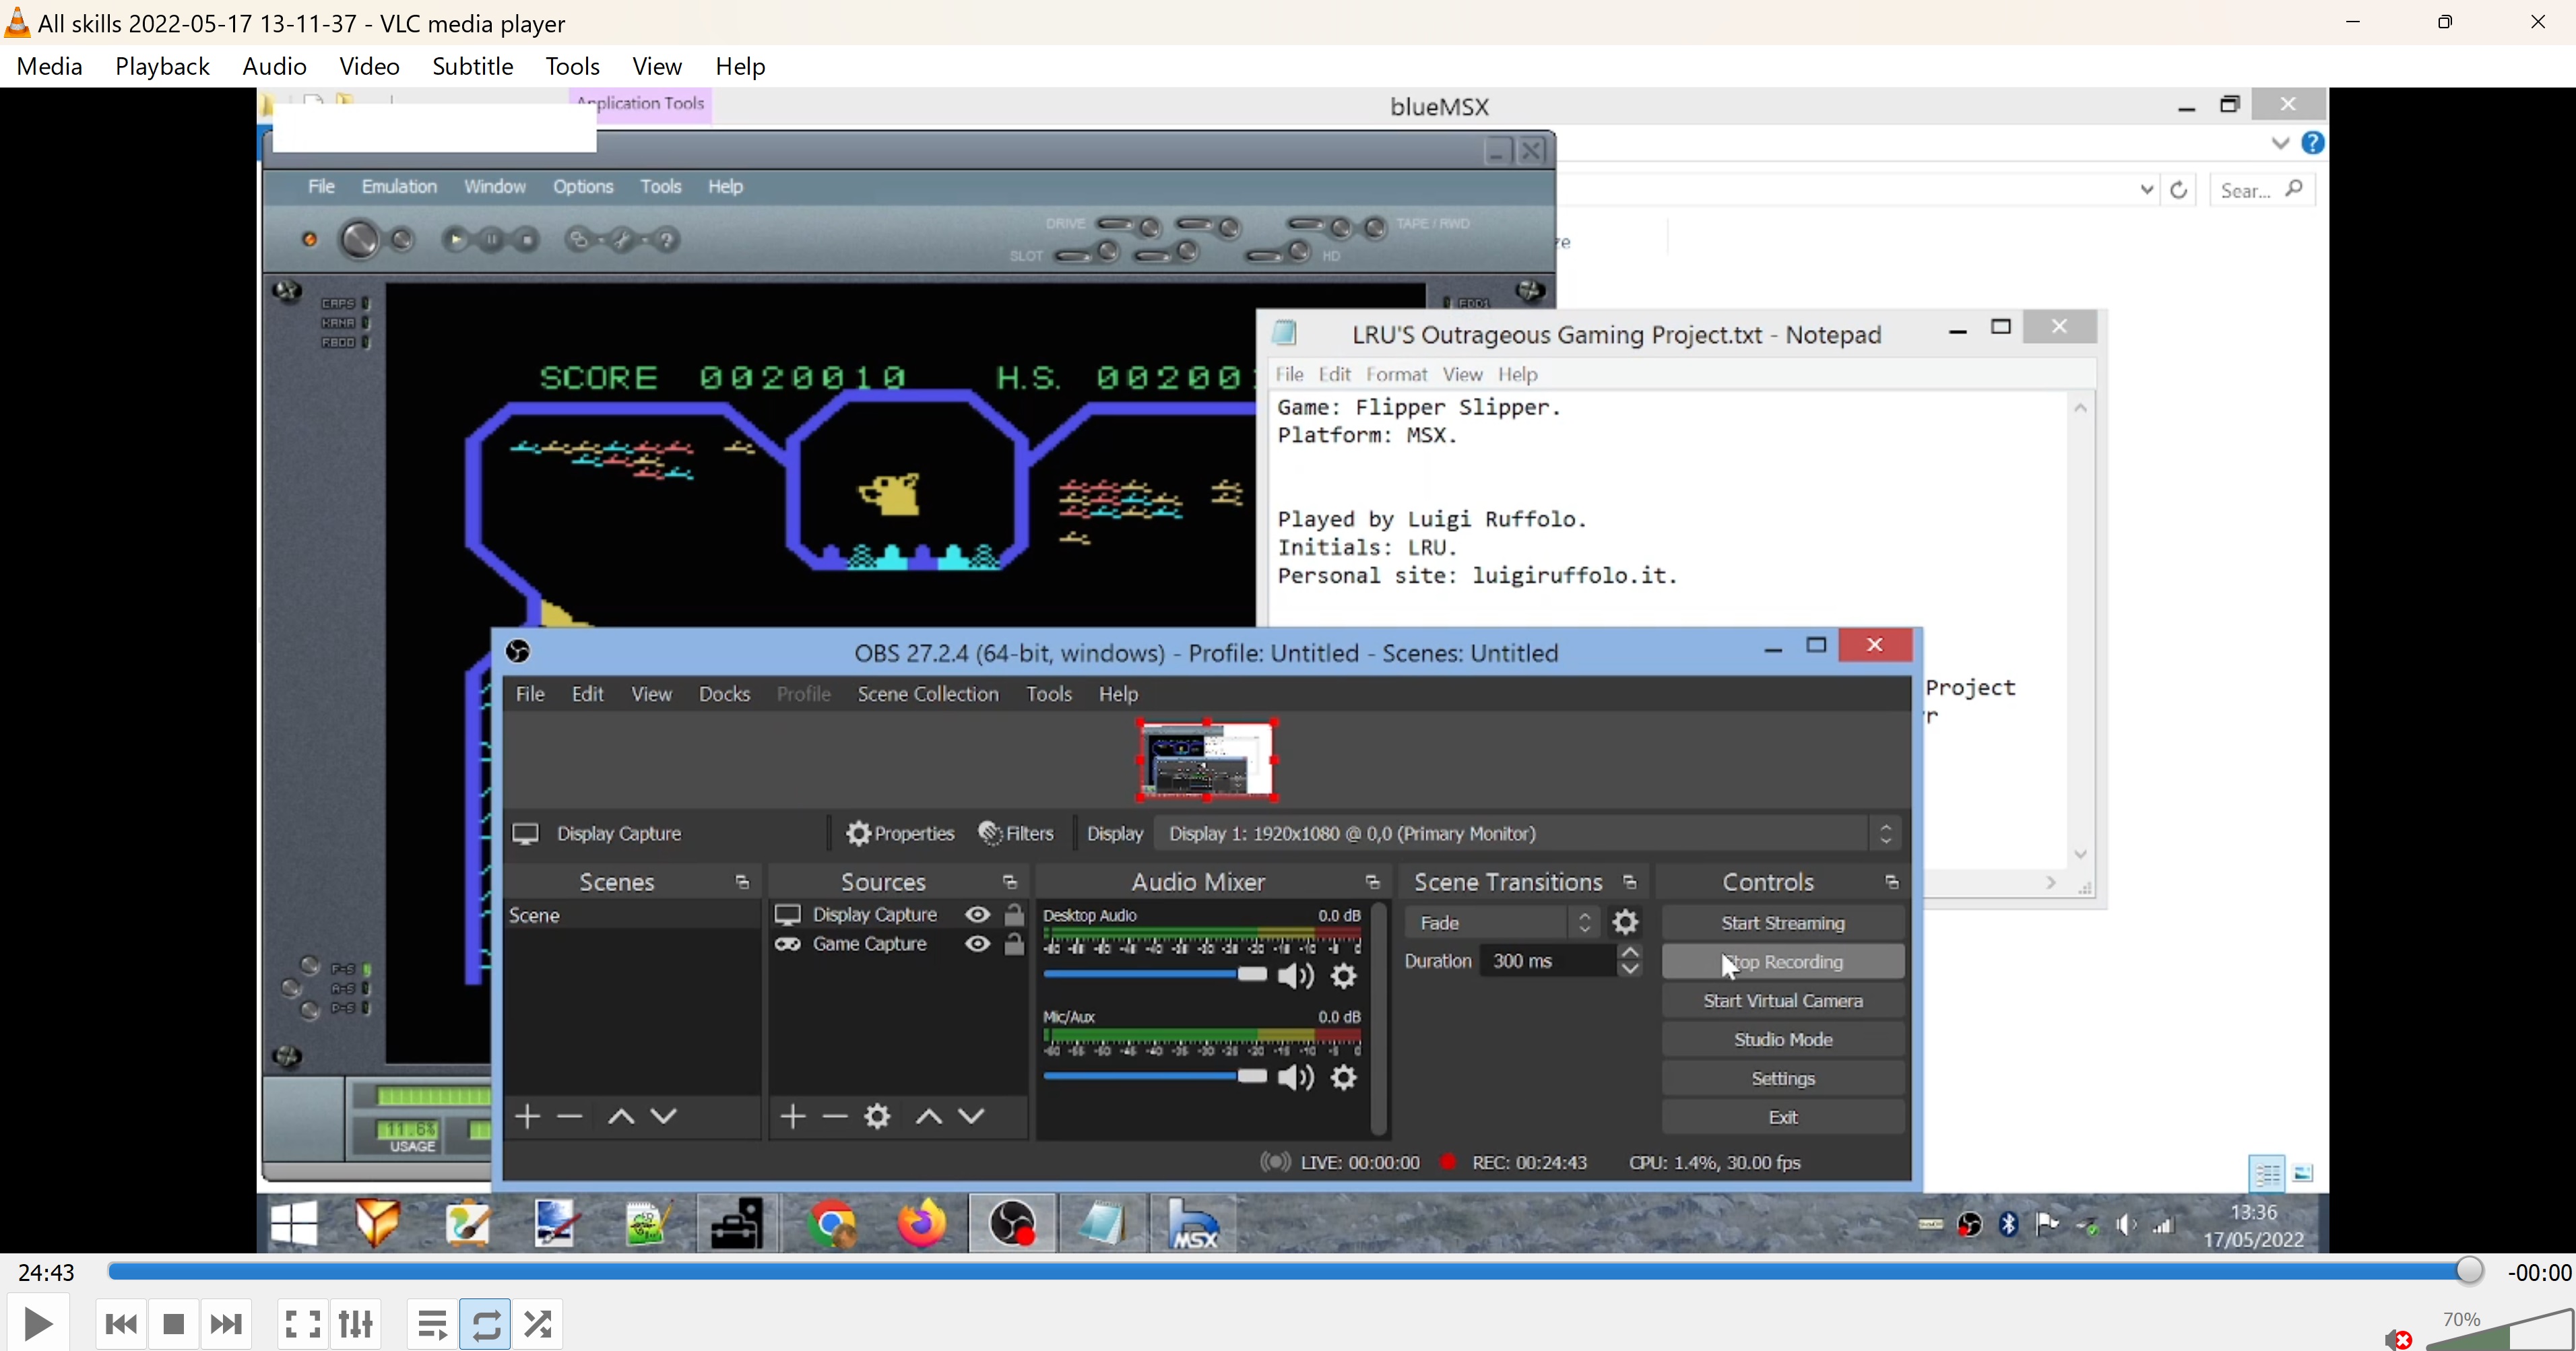Open extended settings (equalizer sliders icon)

click(x=356, y=1324)
